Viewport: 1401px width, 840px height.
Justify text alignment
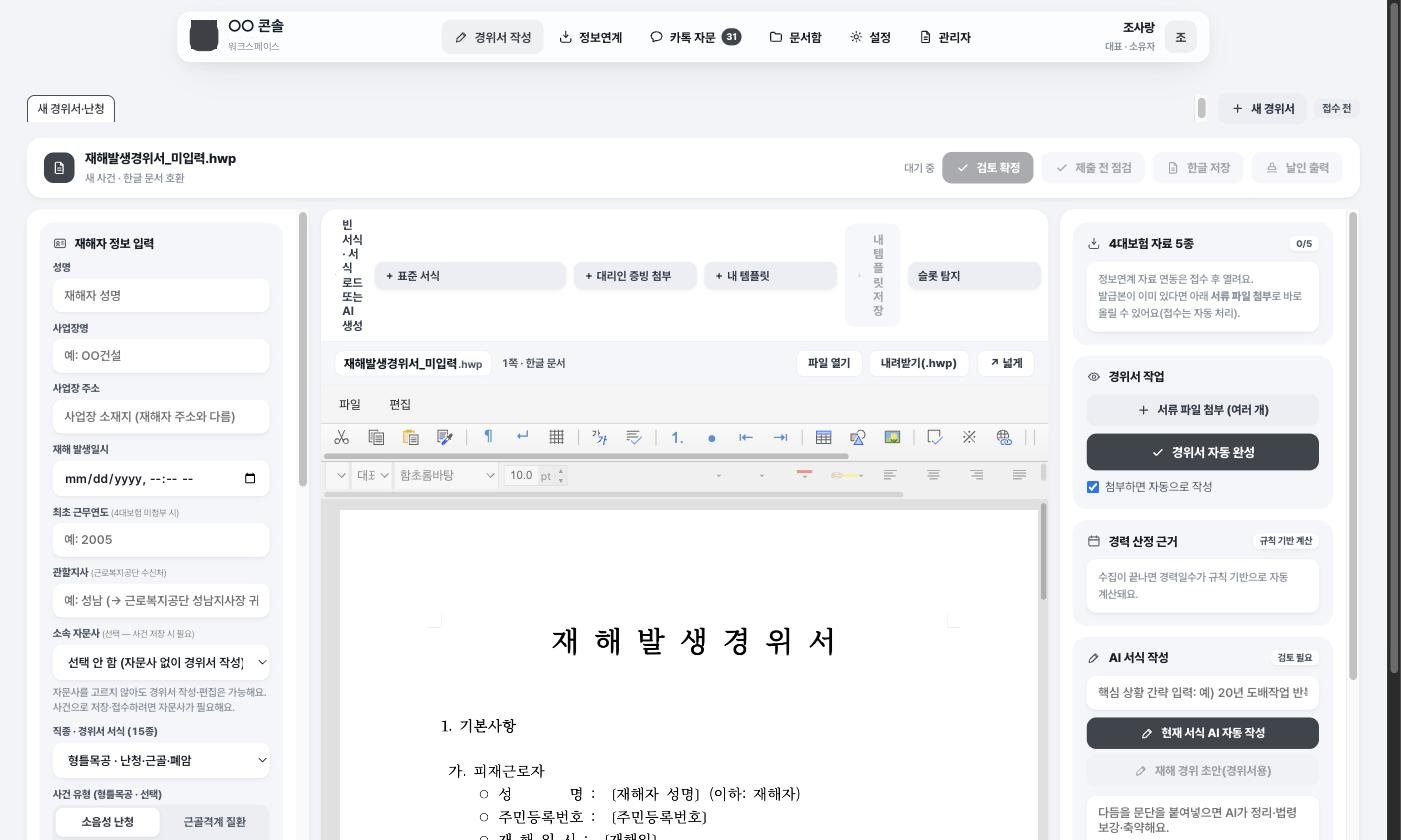(x=1019, y=475)
